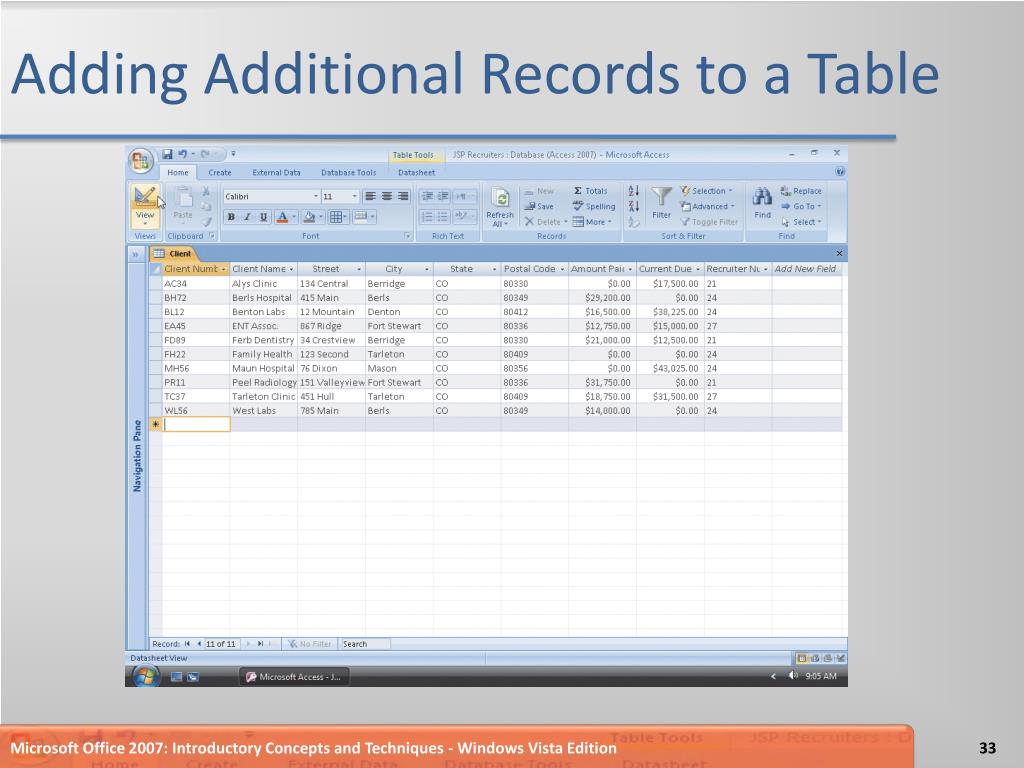Open the Client Name column dropdown arrow
The height and width of the screenshot is (768, 1024).
coord(291,269)
